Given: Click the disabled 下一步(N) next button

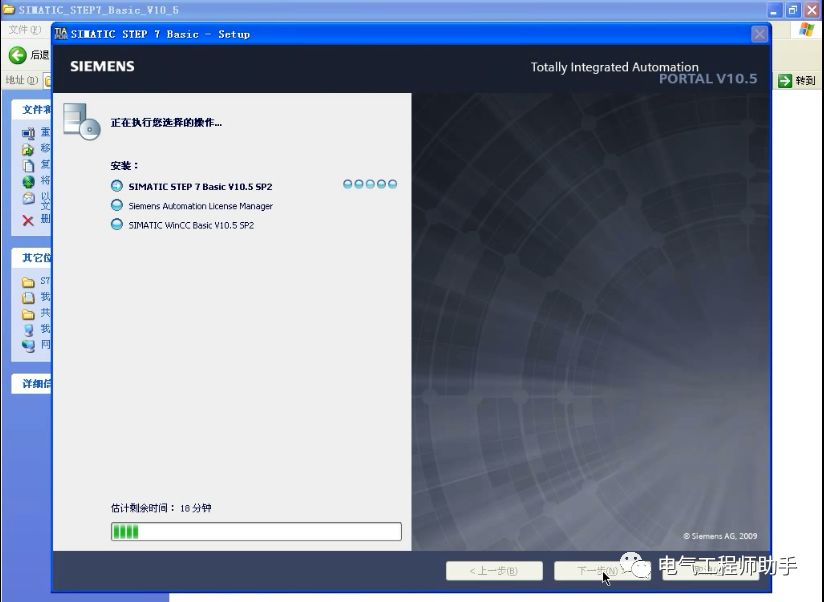Looking at the screenshot, I should tap(602, 570).
